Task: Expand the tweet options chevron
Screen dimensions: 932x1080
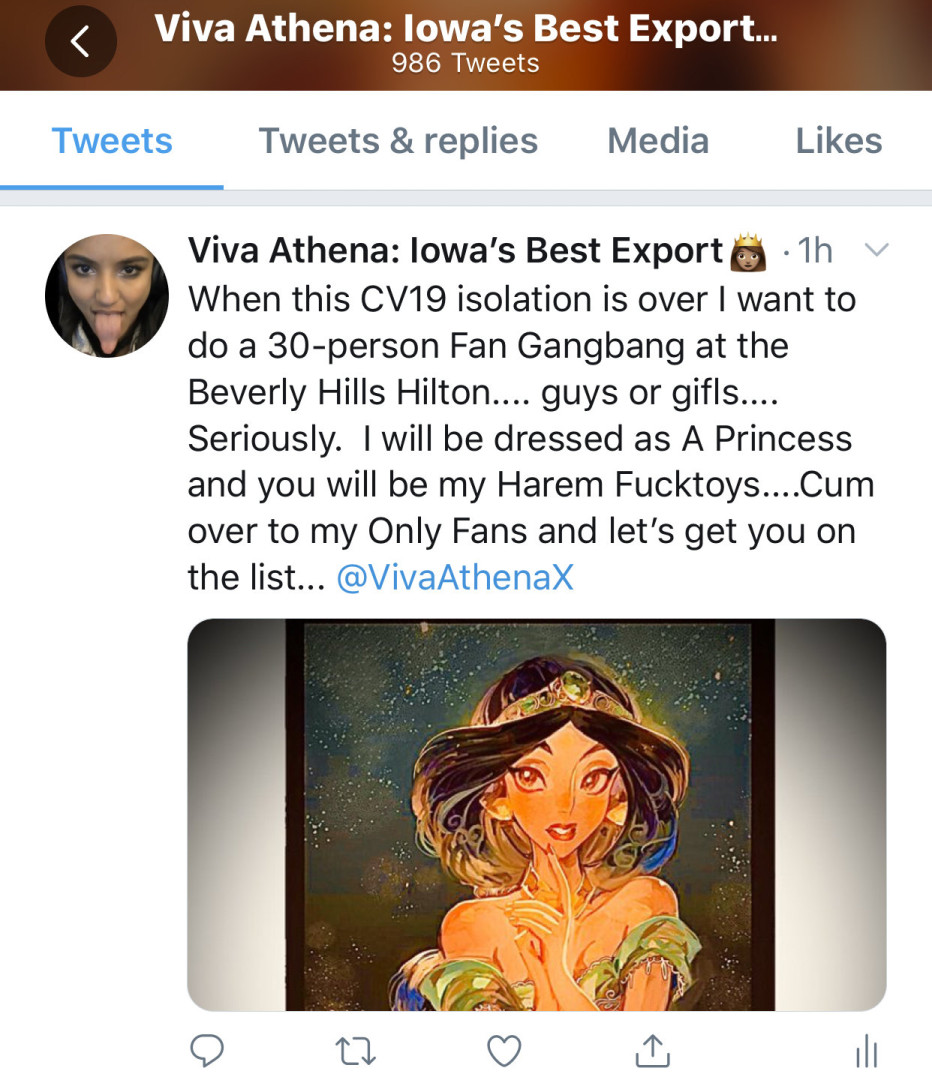Action: click(x=875, y=251)
